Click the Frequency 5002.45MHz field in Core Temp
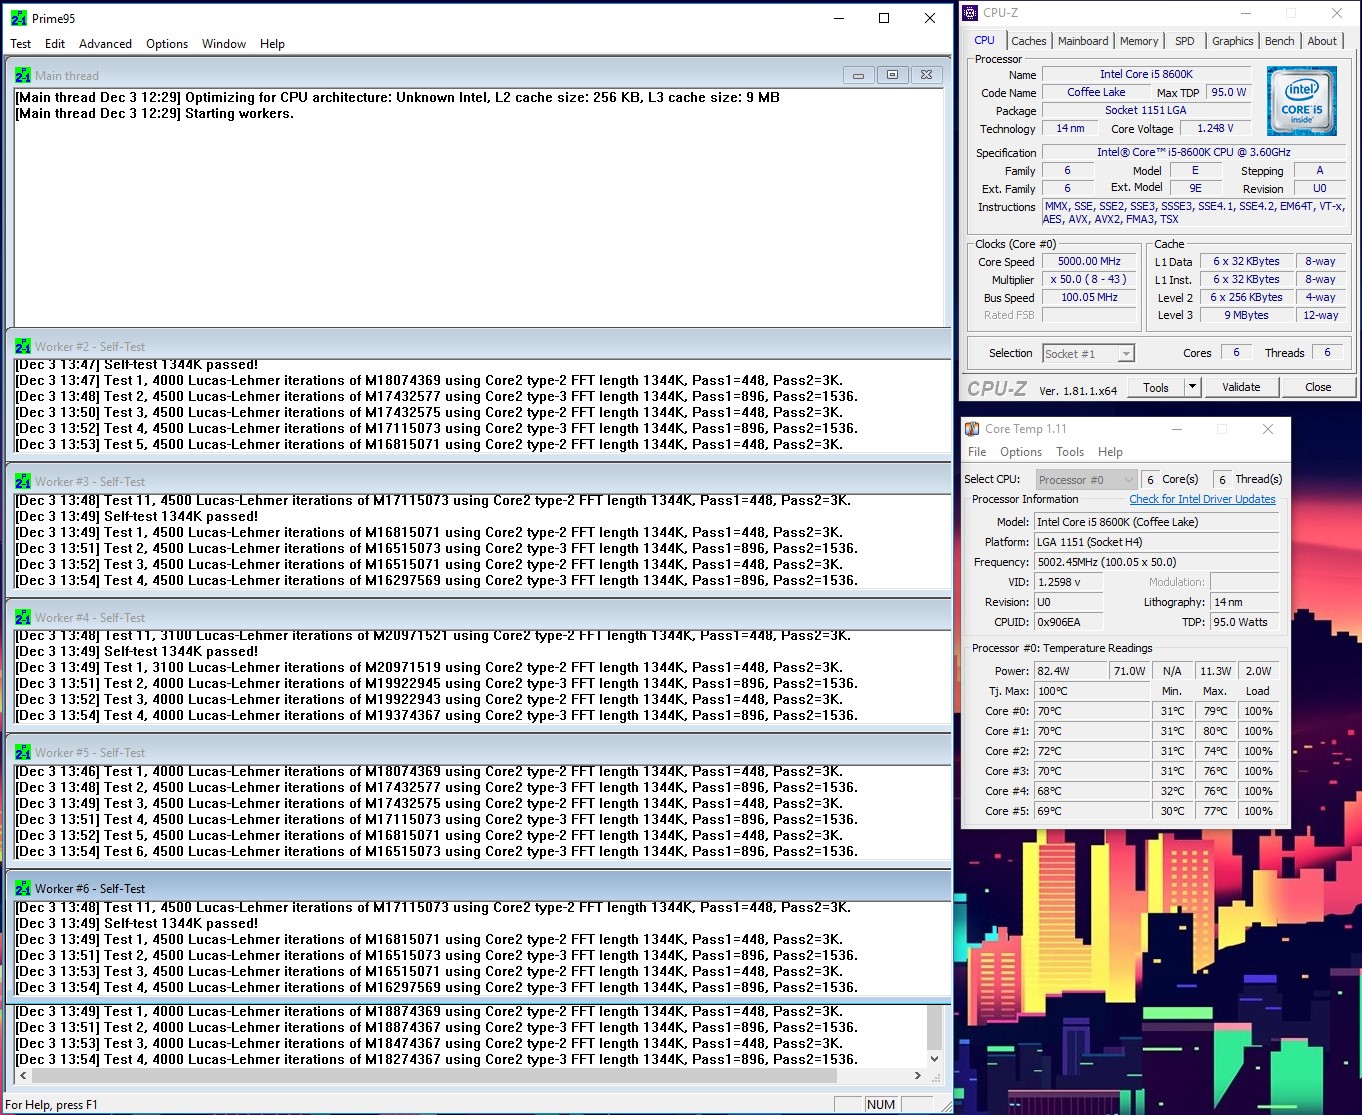The height and width of the screenshot is (1115, 1362). pyautogui.click(x=1156, y=562)
